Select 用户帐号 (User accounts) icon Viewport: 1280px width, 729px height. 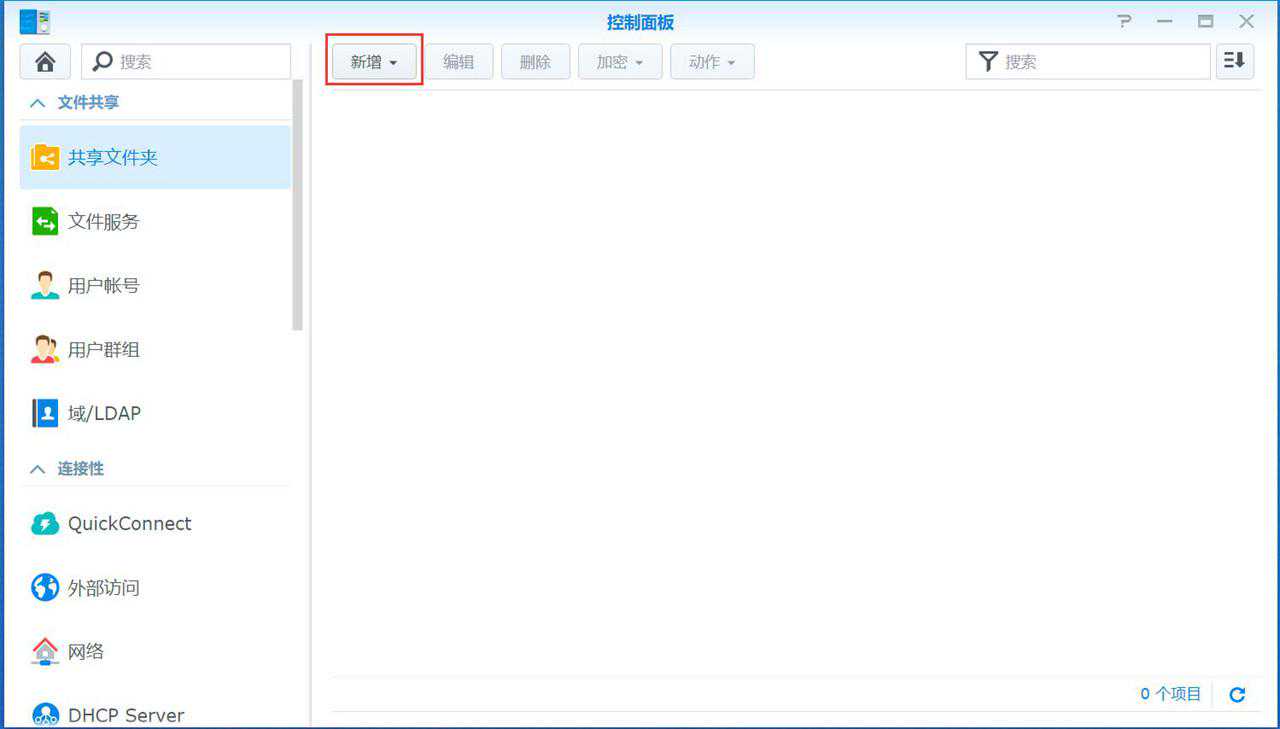tap(45, 286)
